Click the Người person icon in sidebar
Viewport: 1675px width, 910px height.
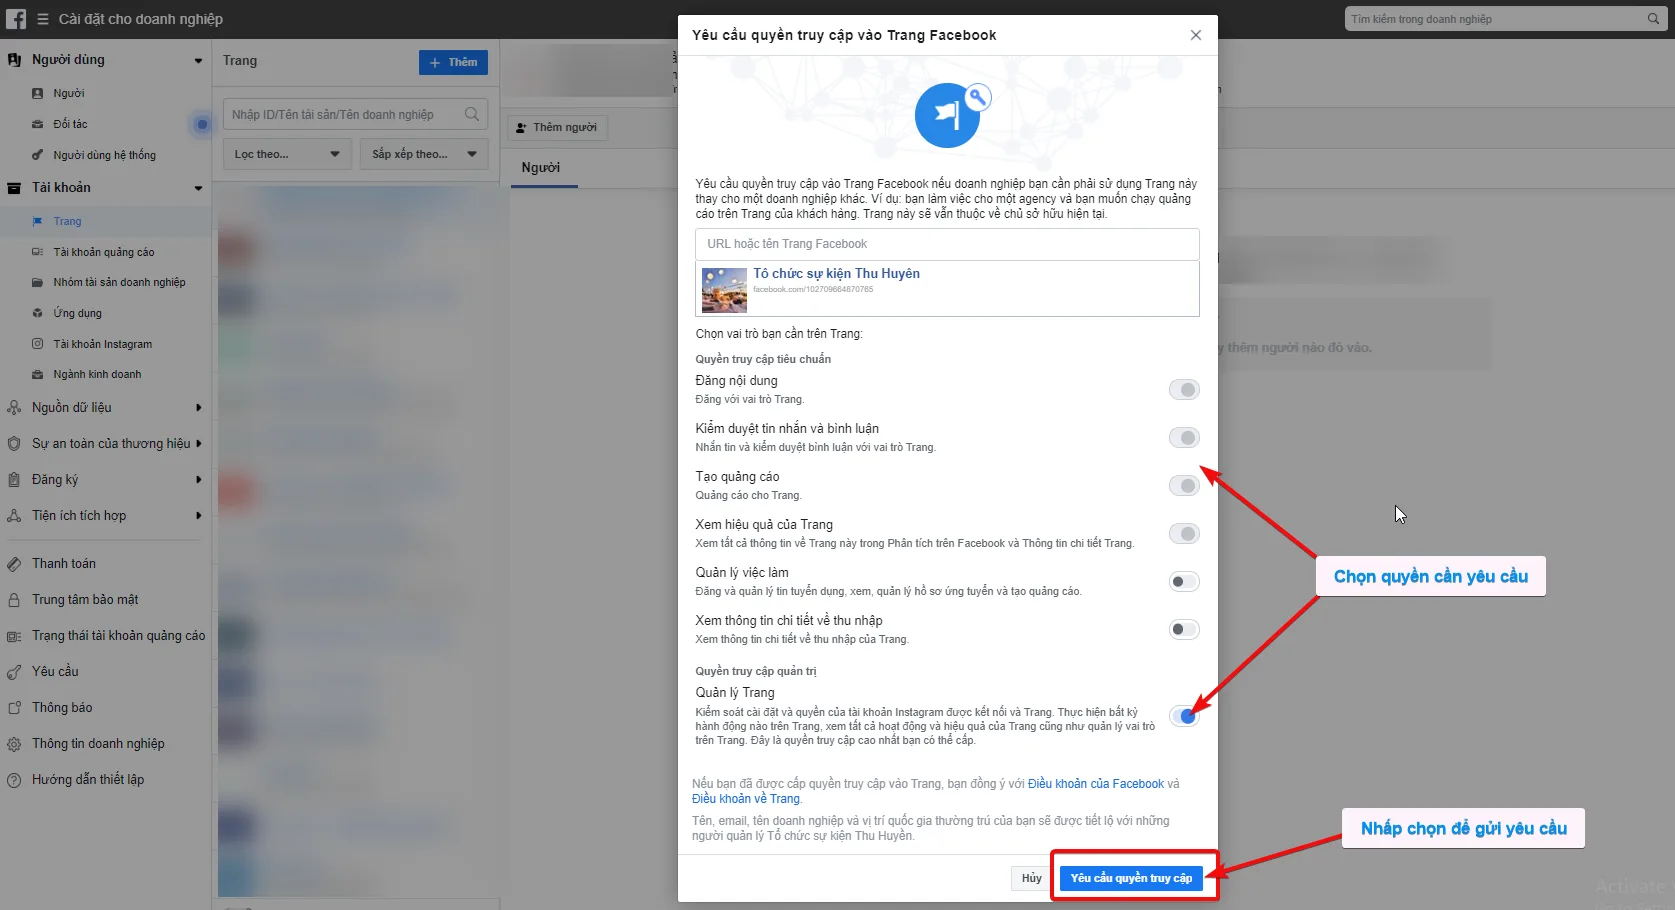[38, 93]
